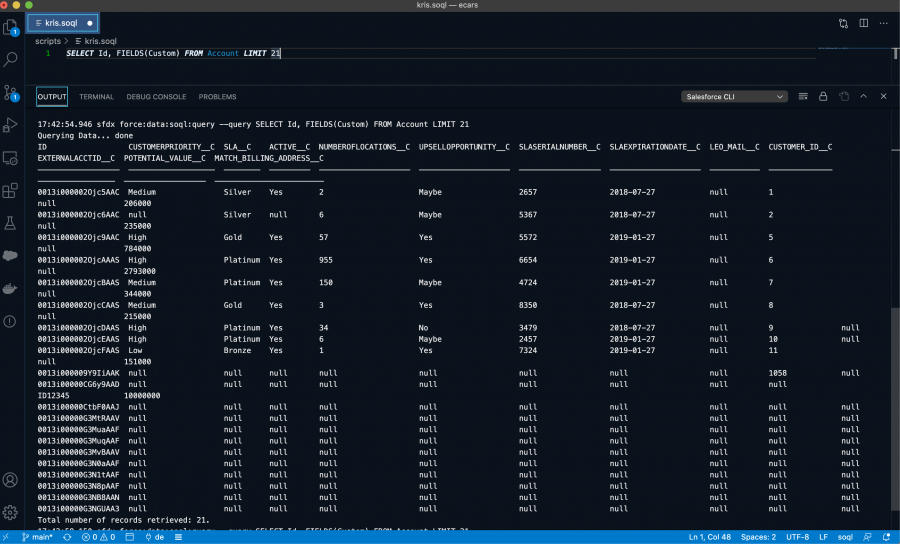The image size is (900, 544).
Task: Switch to the OUTPUT tab
Action: pyautogui.click(x=52, y=96)
